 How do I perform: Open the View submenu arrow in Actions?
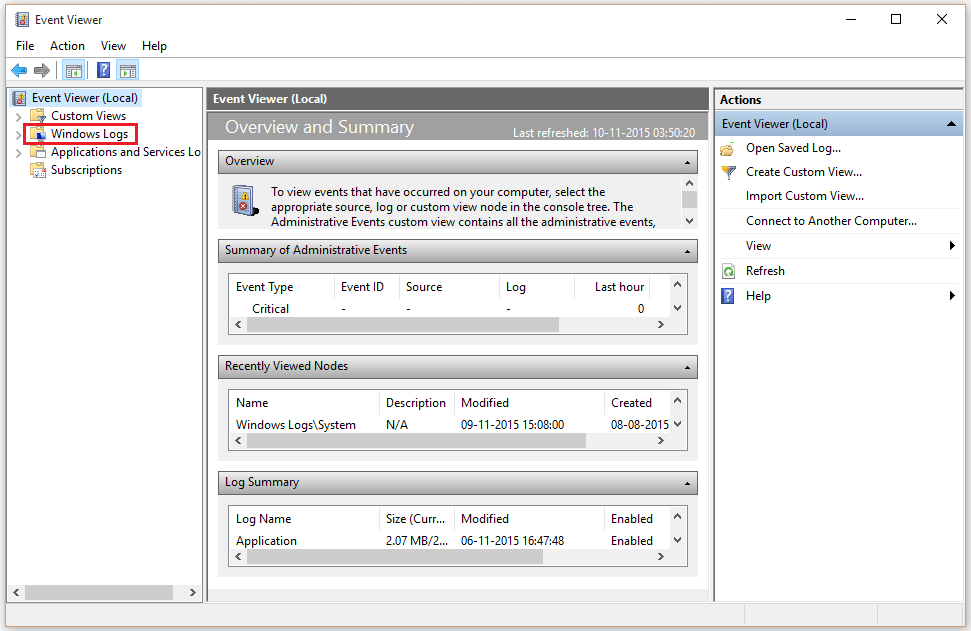coord(952,246)
